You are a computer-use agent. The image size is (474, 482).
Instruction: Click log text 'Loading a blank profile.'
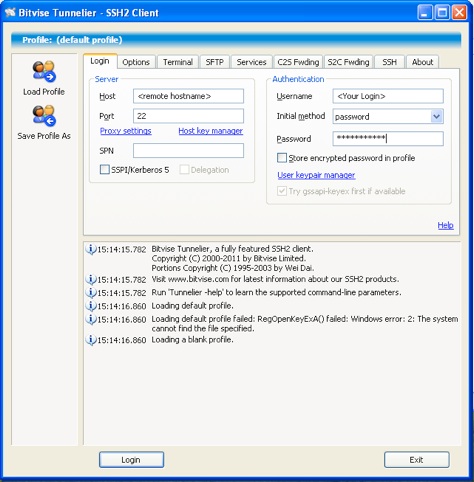[192, 340]
